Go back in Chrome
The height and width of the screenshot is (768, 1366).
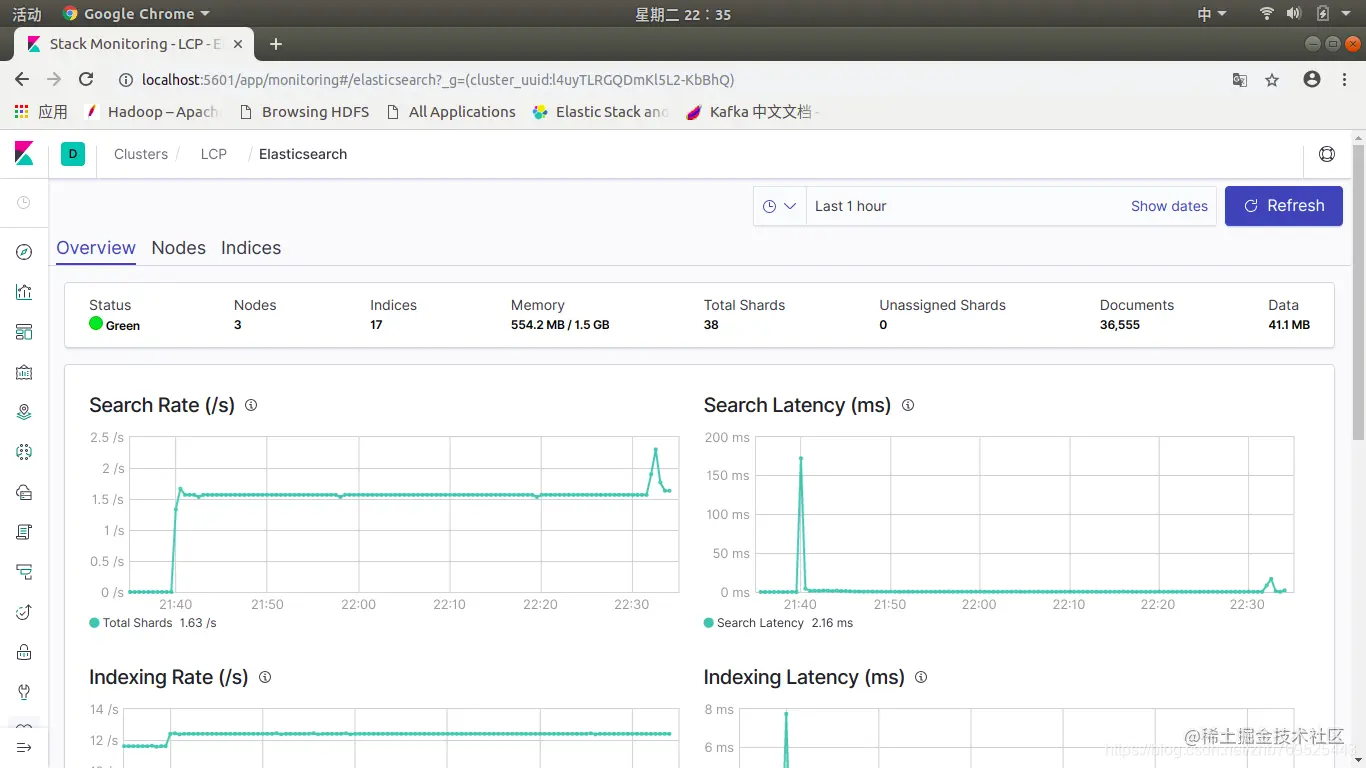point(22,80)
